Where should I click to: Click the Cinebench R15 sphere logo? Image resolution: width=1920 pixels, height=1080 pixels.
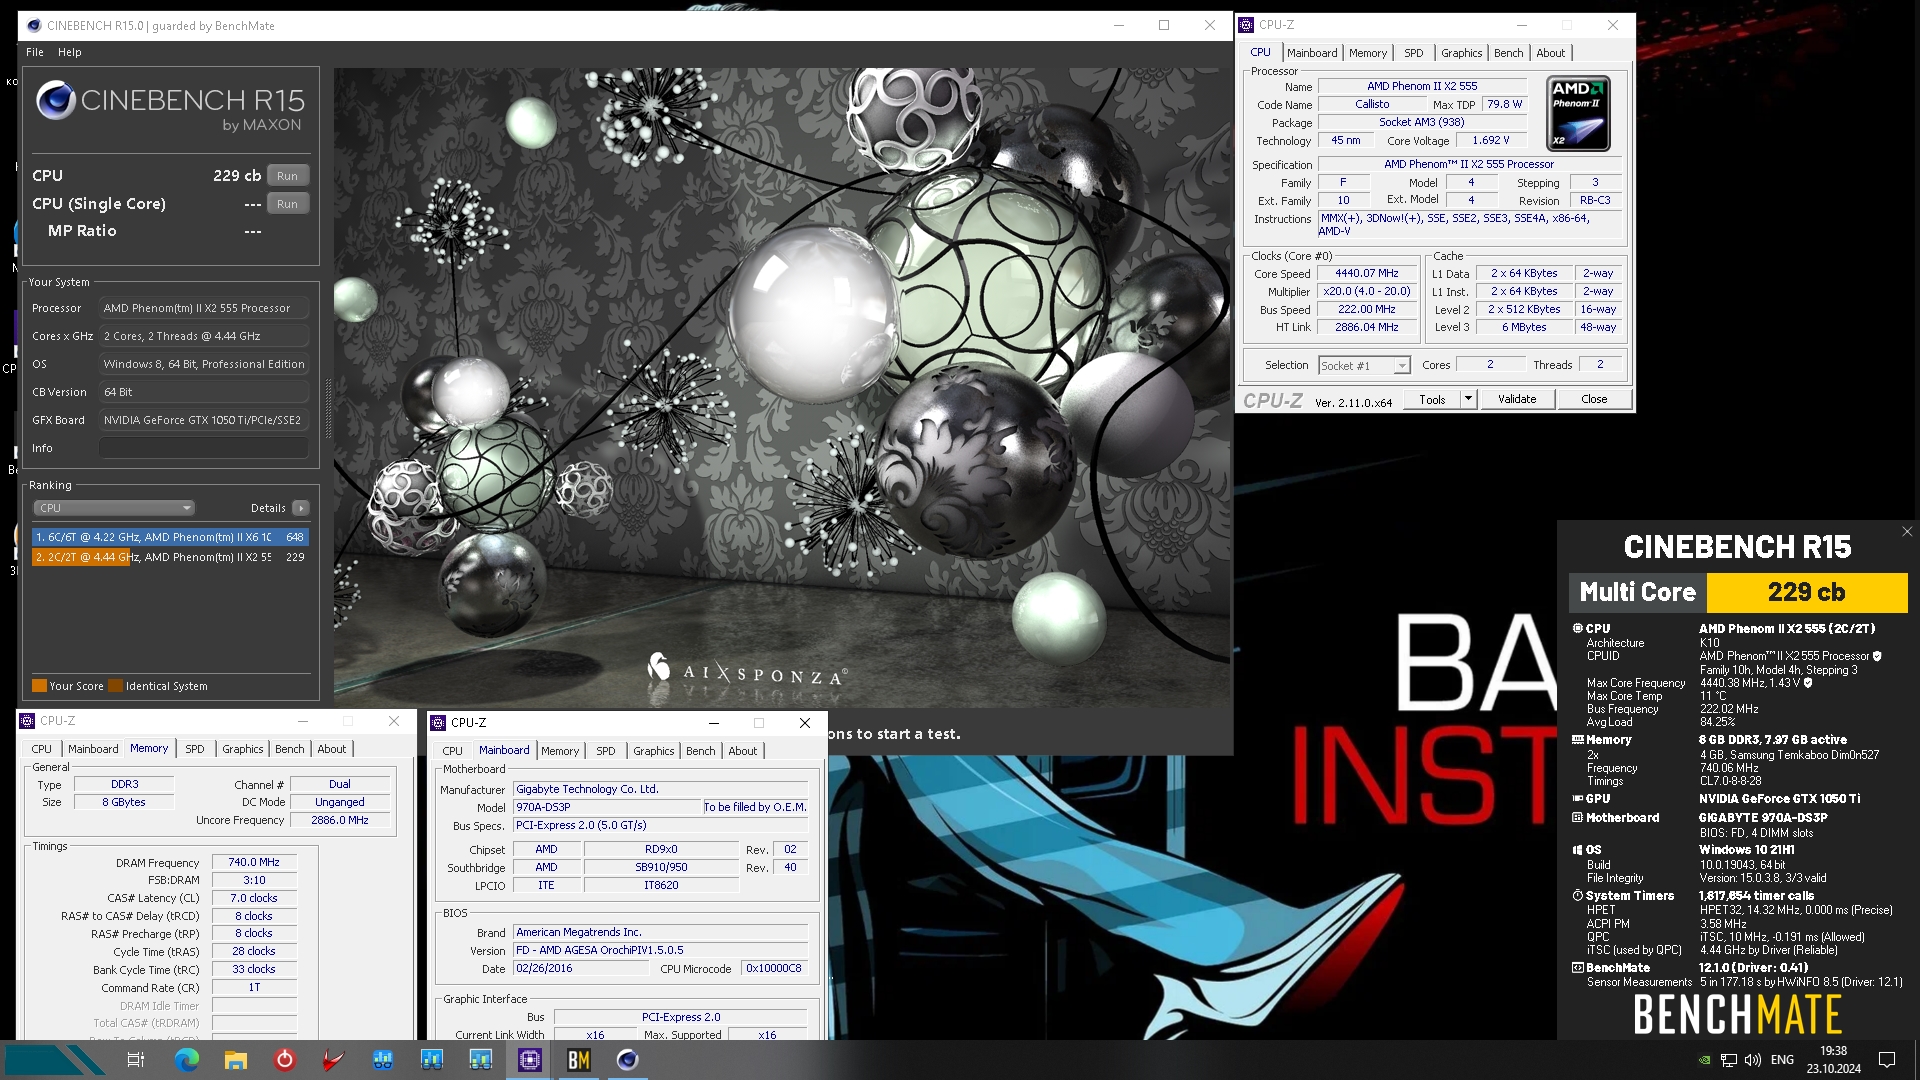[x=55, y=101]
